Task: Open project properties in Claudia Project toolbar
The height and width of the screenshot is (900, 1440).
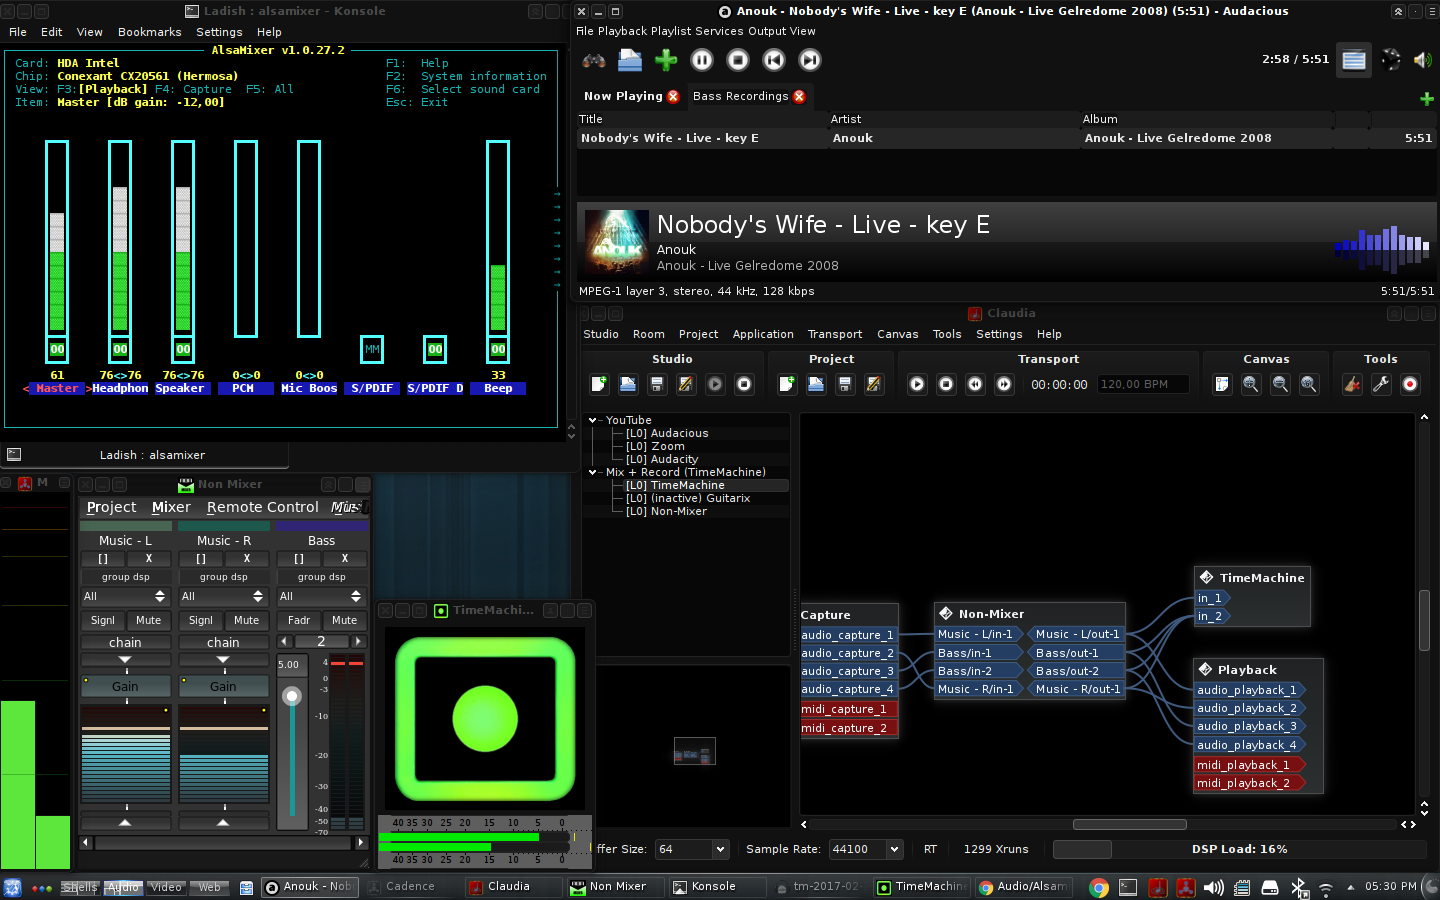Action: [x=874, y=384]
